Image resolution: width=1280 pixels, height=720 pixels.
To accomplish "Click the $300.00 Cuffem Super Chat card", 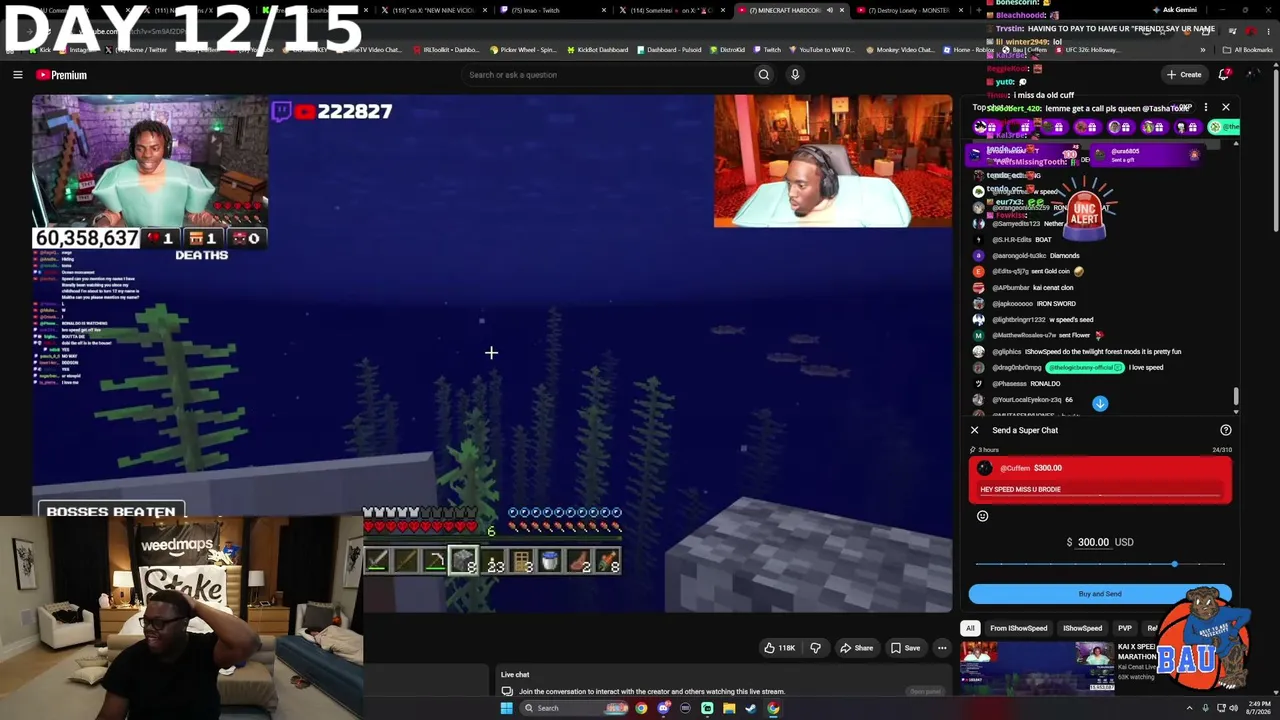I will point(1100,480).
